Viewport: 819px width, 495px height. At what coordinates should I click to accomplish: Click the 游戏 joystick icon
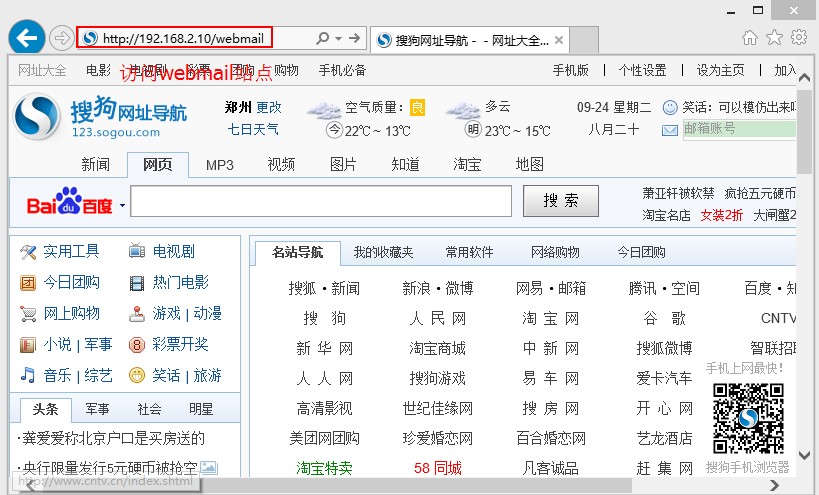click(x=137, y=314)
